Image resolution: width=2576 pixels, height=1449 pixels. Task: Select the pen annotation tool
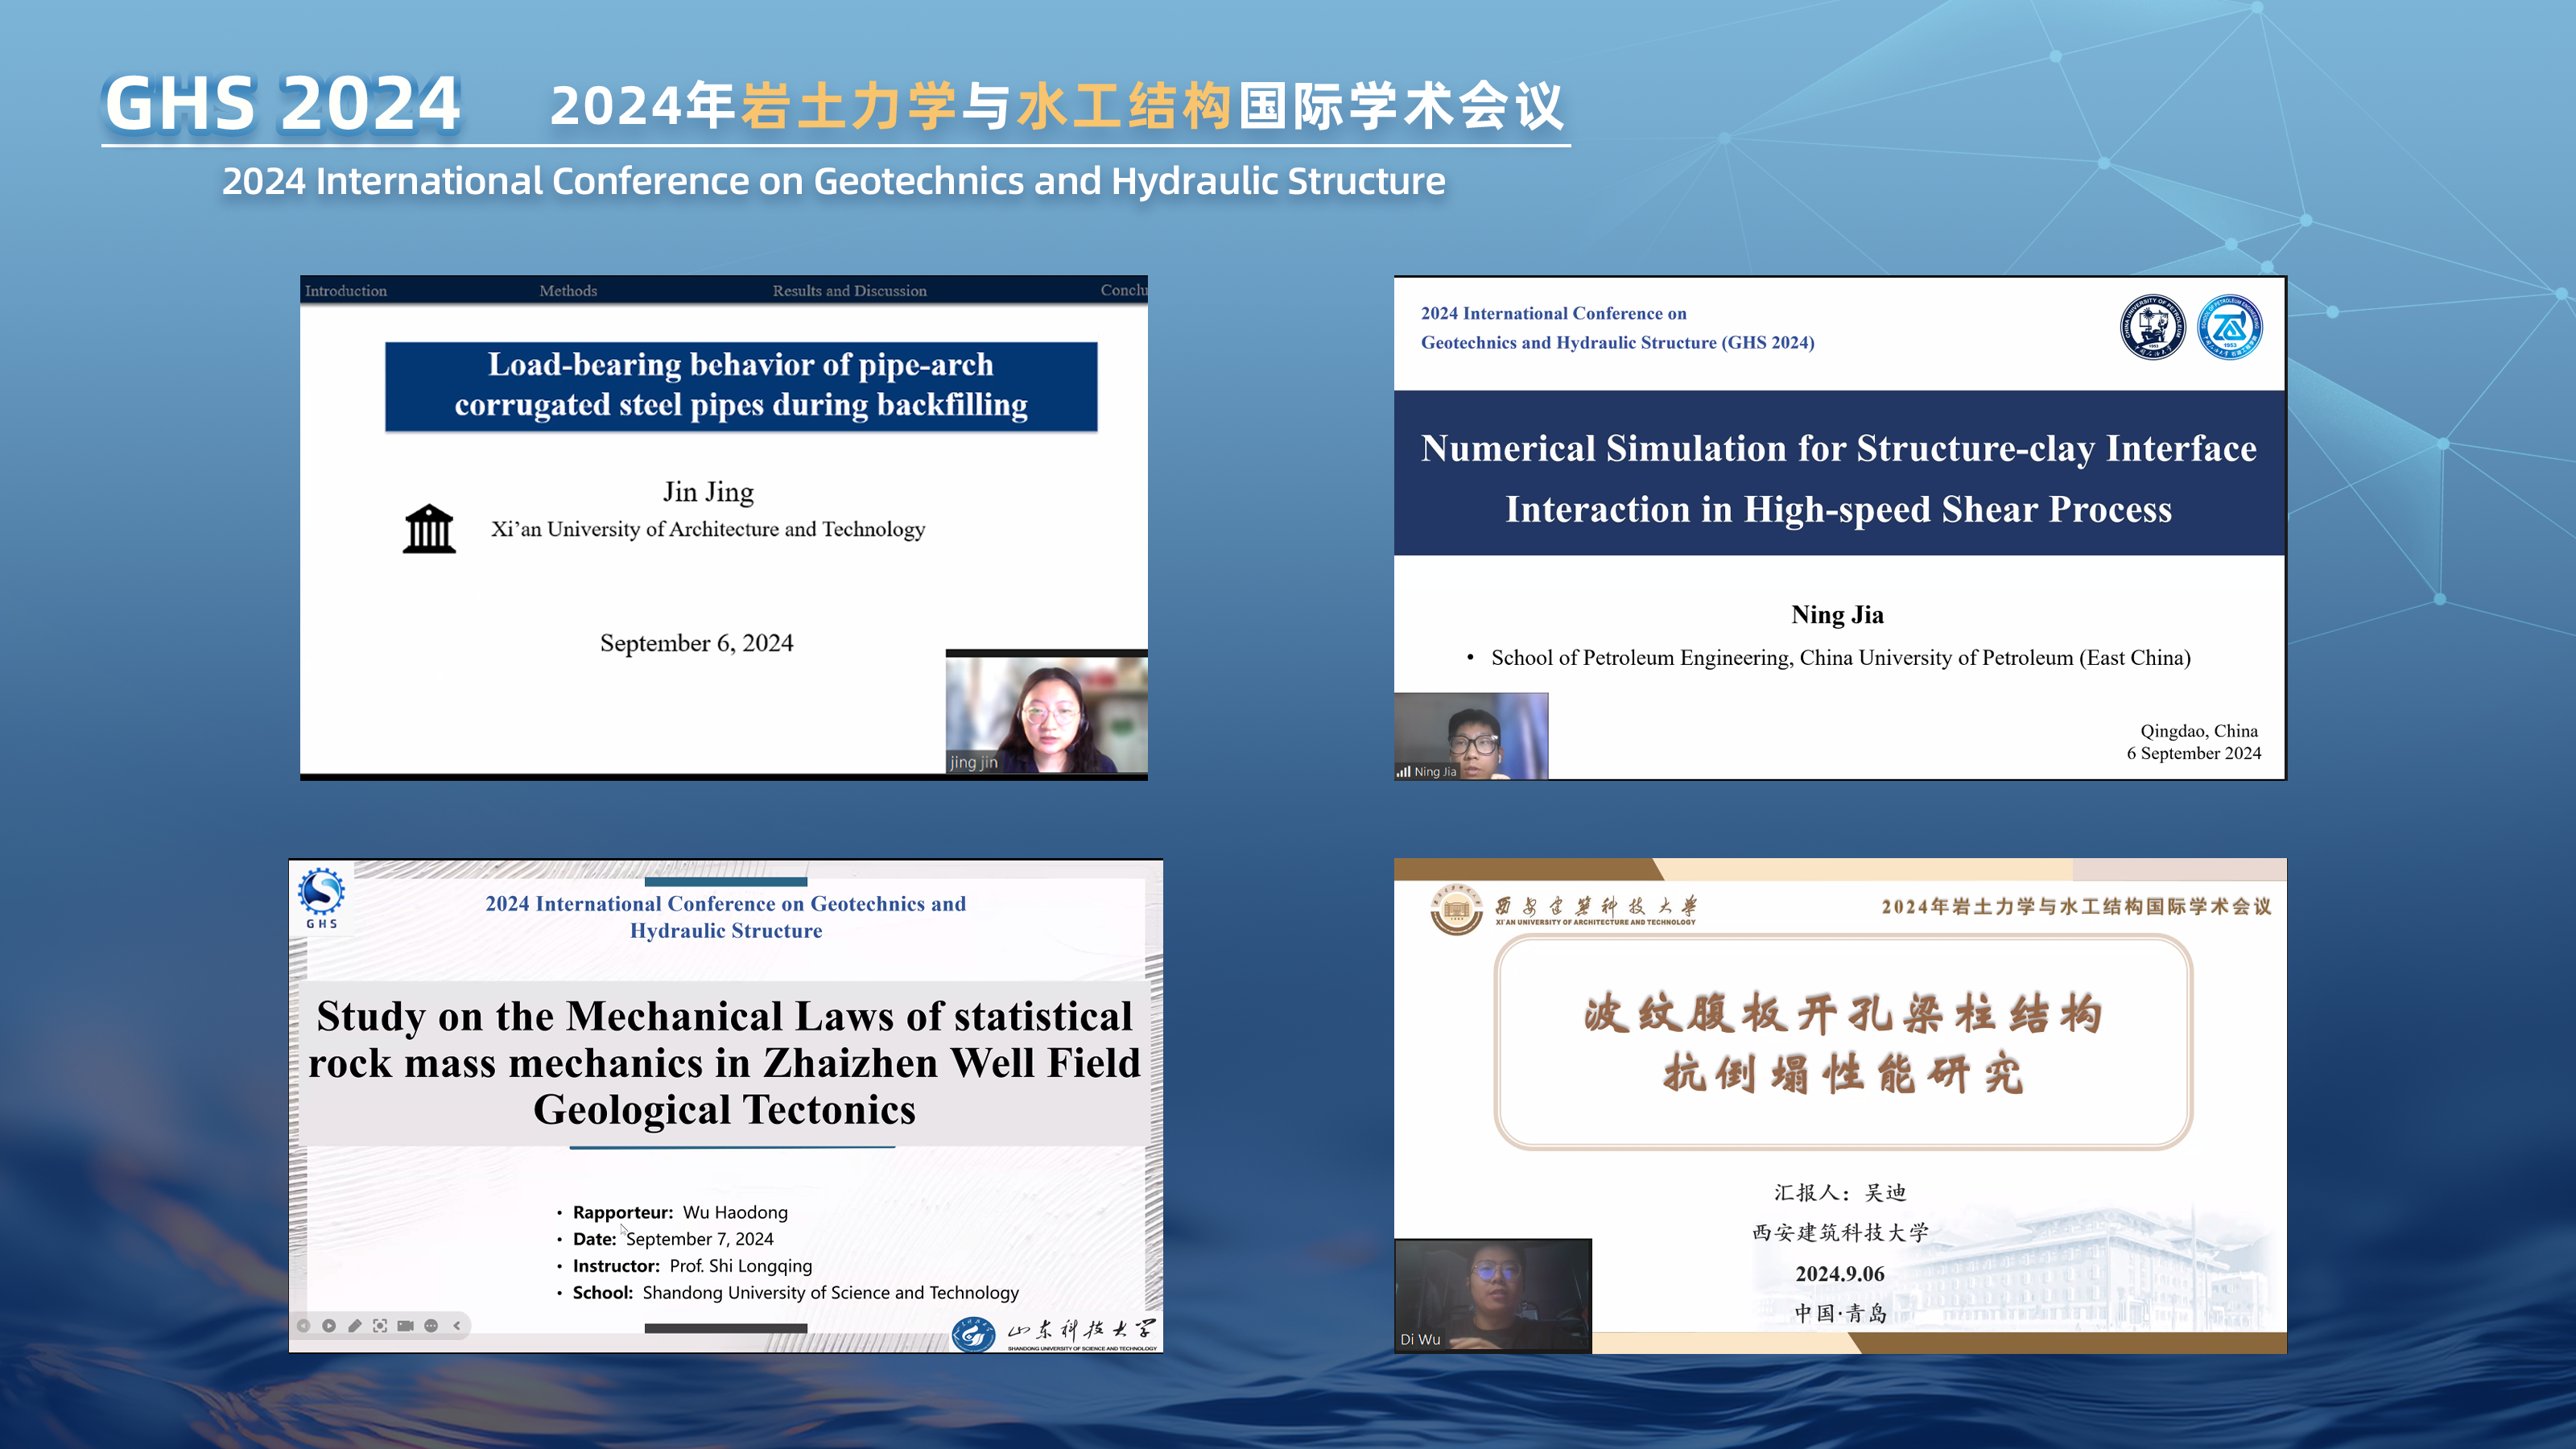354,1325
